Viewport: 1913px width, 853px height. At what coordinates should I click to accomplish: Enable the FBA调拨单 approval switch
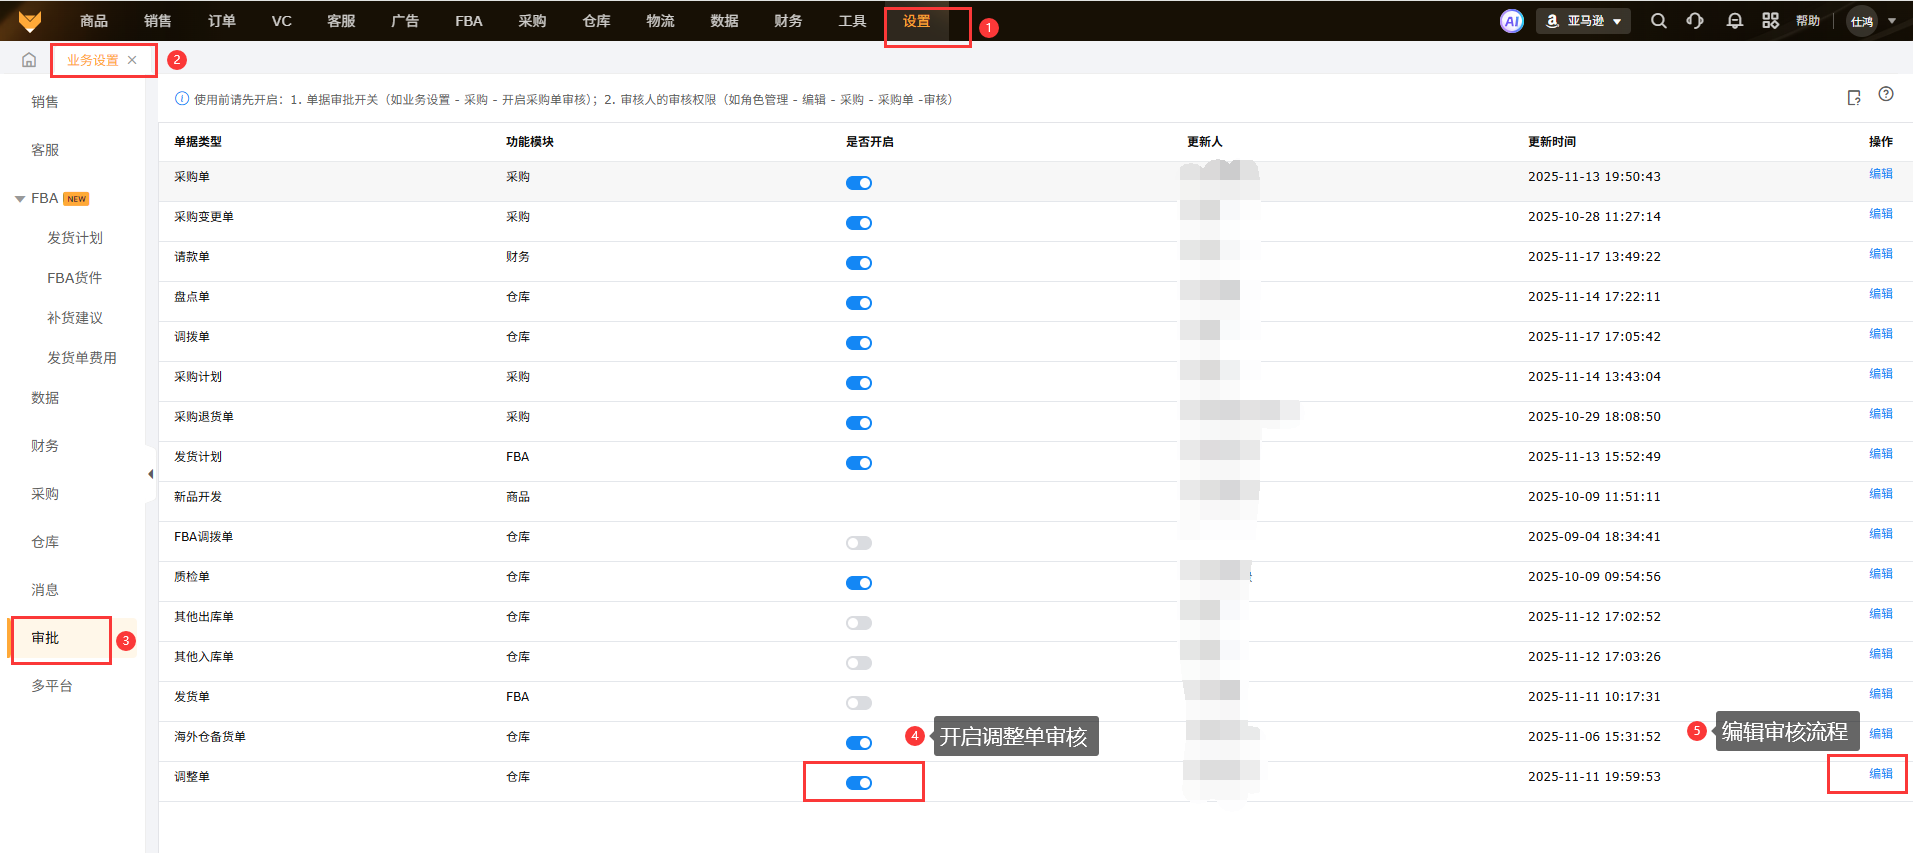click(859, 543)
